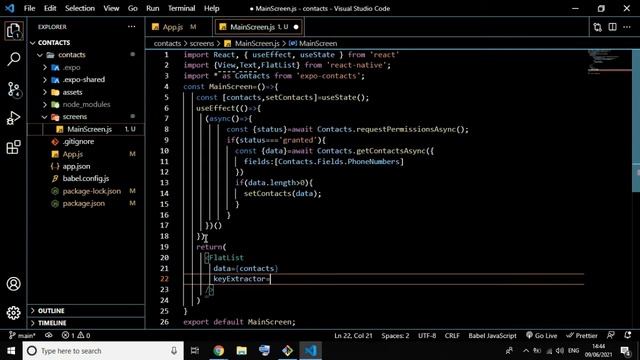Open the Run and Debug view
640x360 pixels.
tap(13, 118)
